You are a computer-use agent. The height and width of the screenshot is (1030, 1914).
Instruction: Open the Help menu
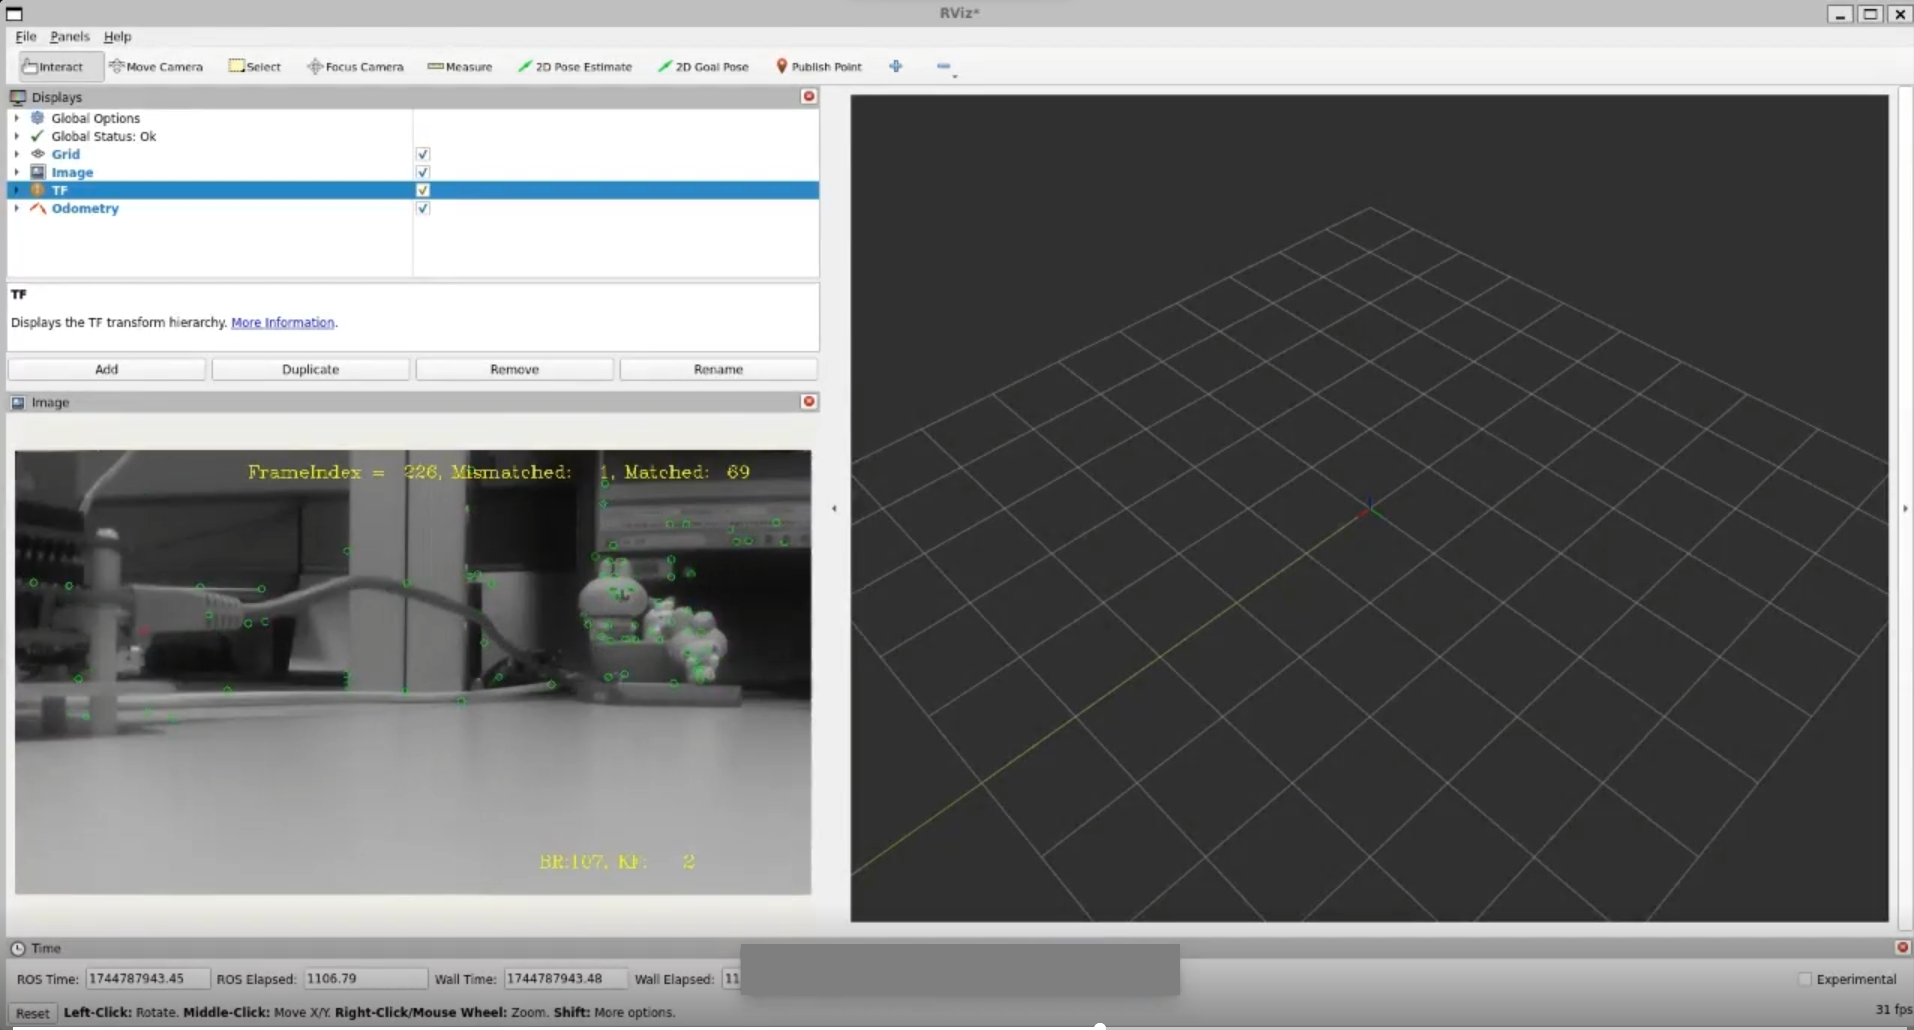pyautogui.click(x=117, y=36)
